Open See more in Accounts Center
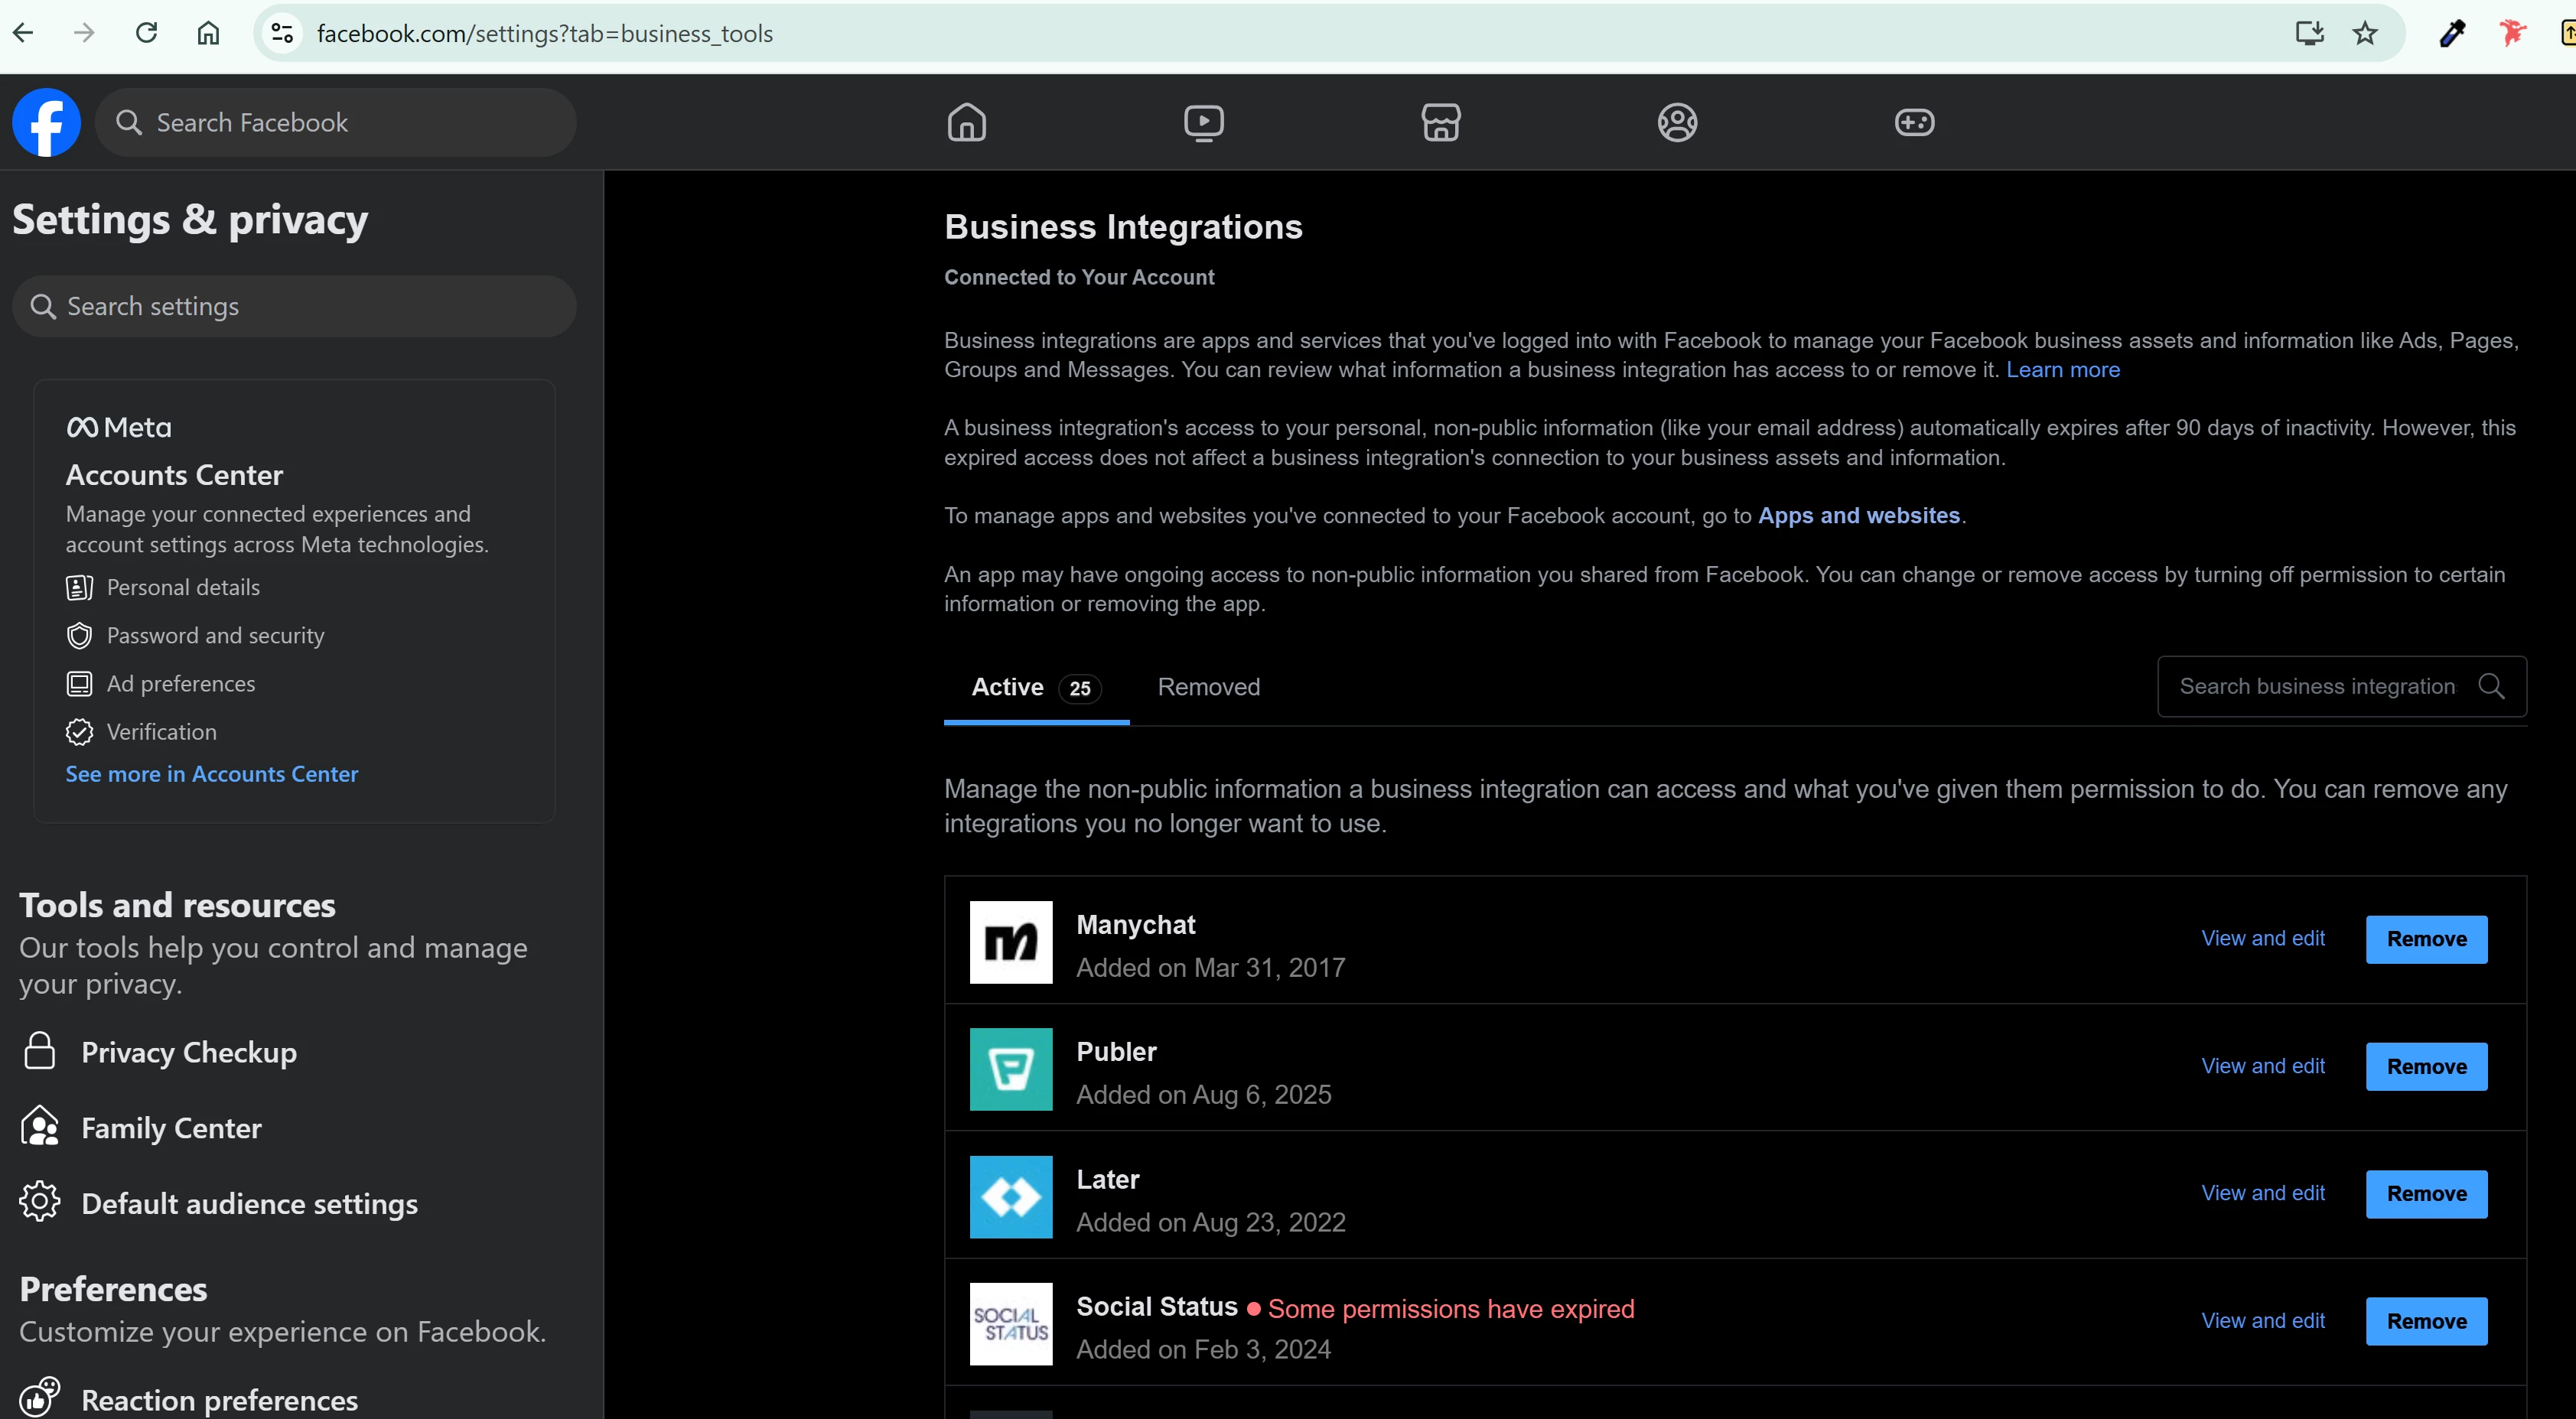 tap(211, 774)
